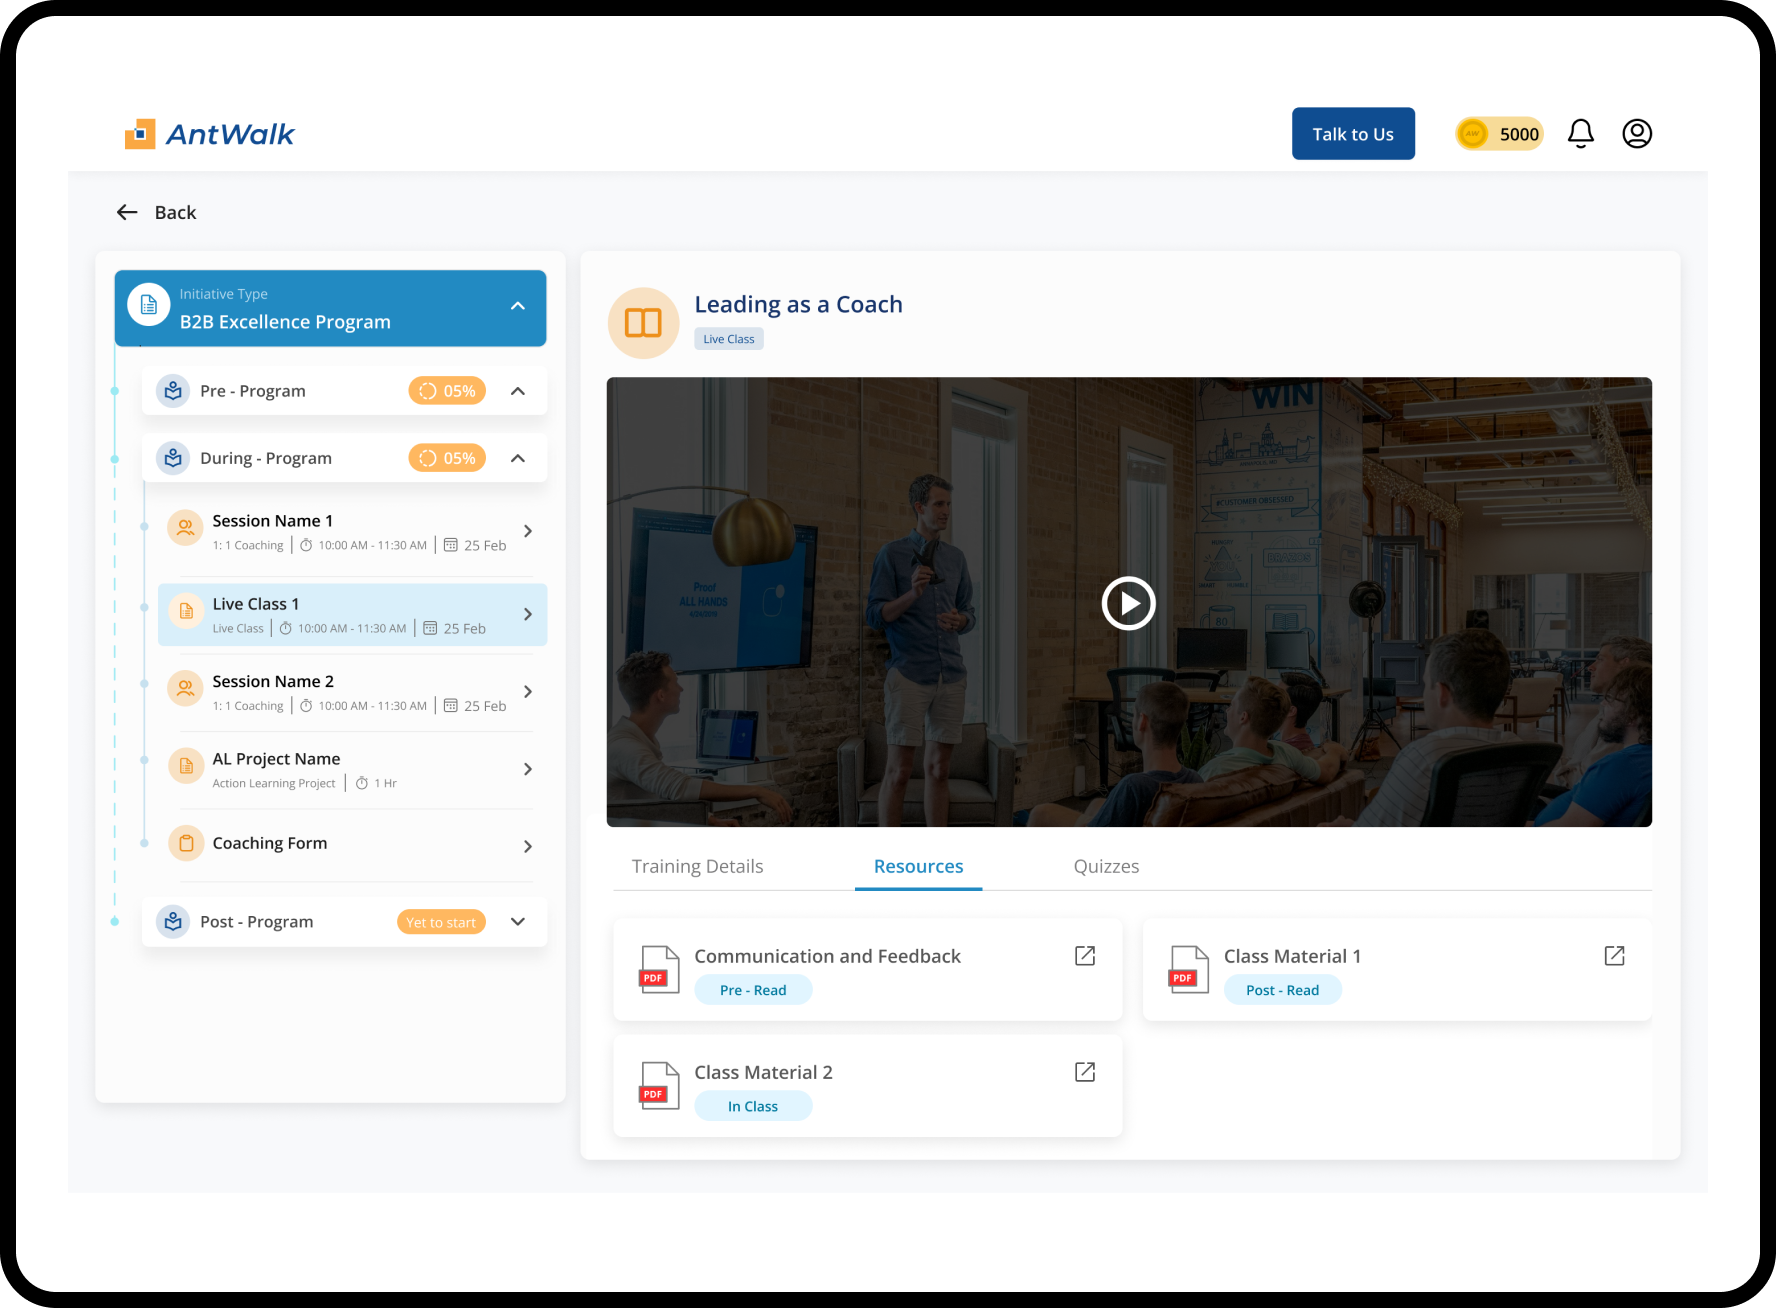Click the Back arrow icon
This screenshot has height=1308, width=1776.
[x=127, y=212]
